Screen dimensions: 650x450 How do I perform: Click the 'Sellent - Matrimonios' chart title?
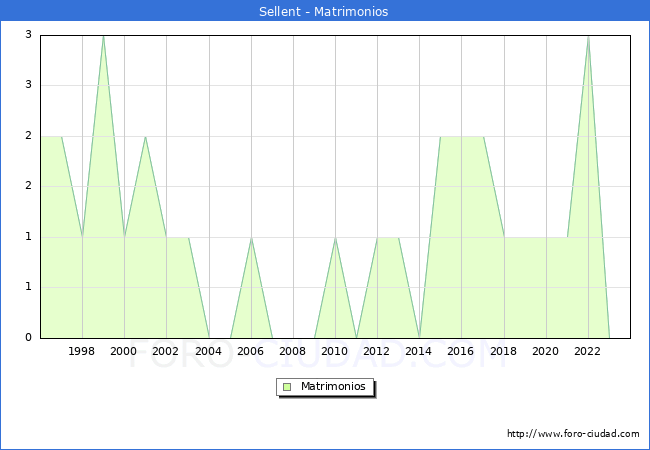pyautogui.click(x=324, y=11)
